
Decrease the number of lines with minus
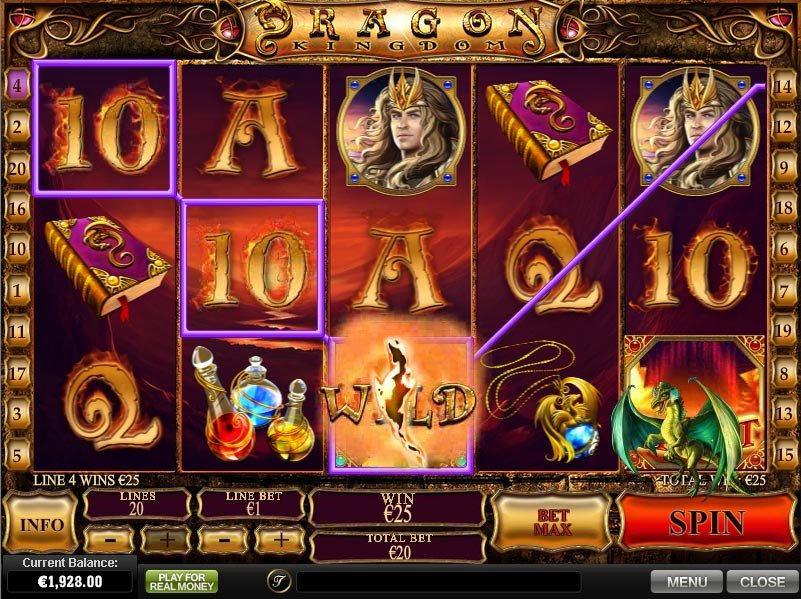click(x=109, y=539)
